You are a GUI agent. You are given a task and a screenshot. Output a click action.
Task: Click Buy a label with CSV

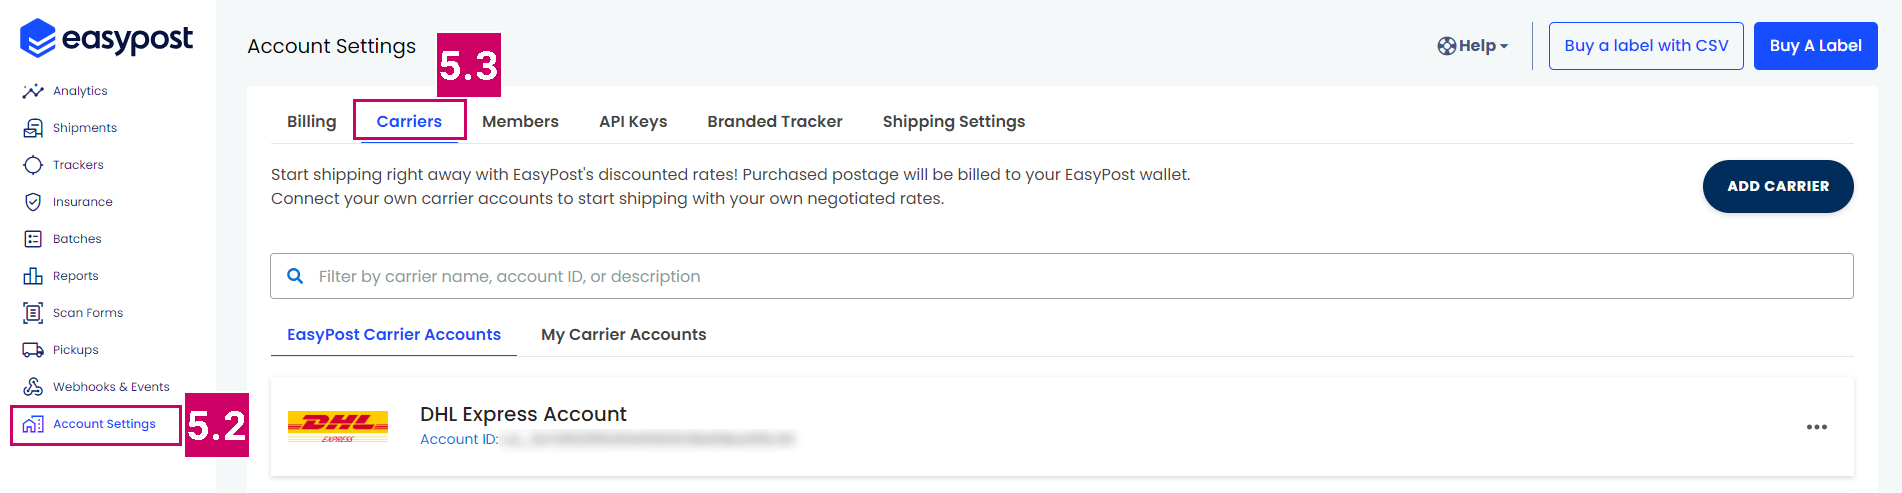coord(1646,46)
